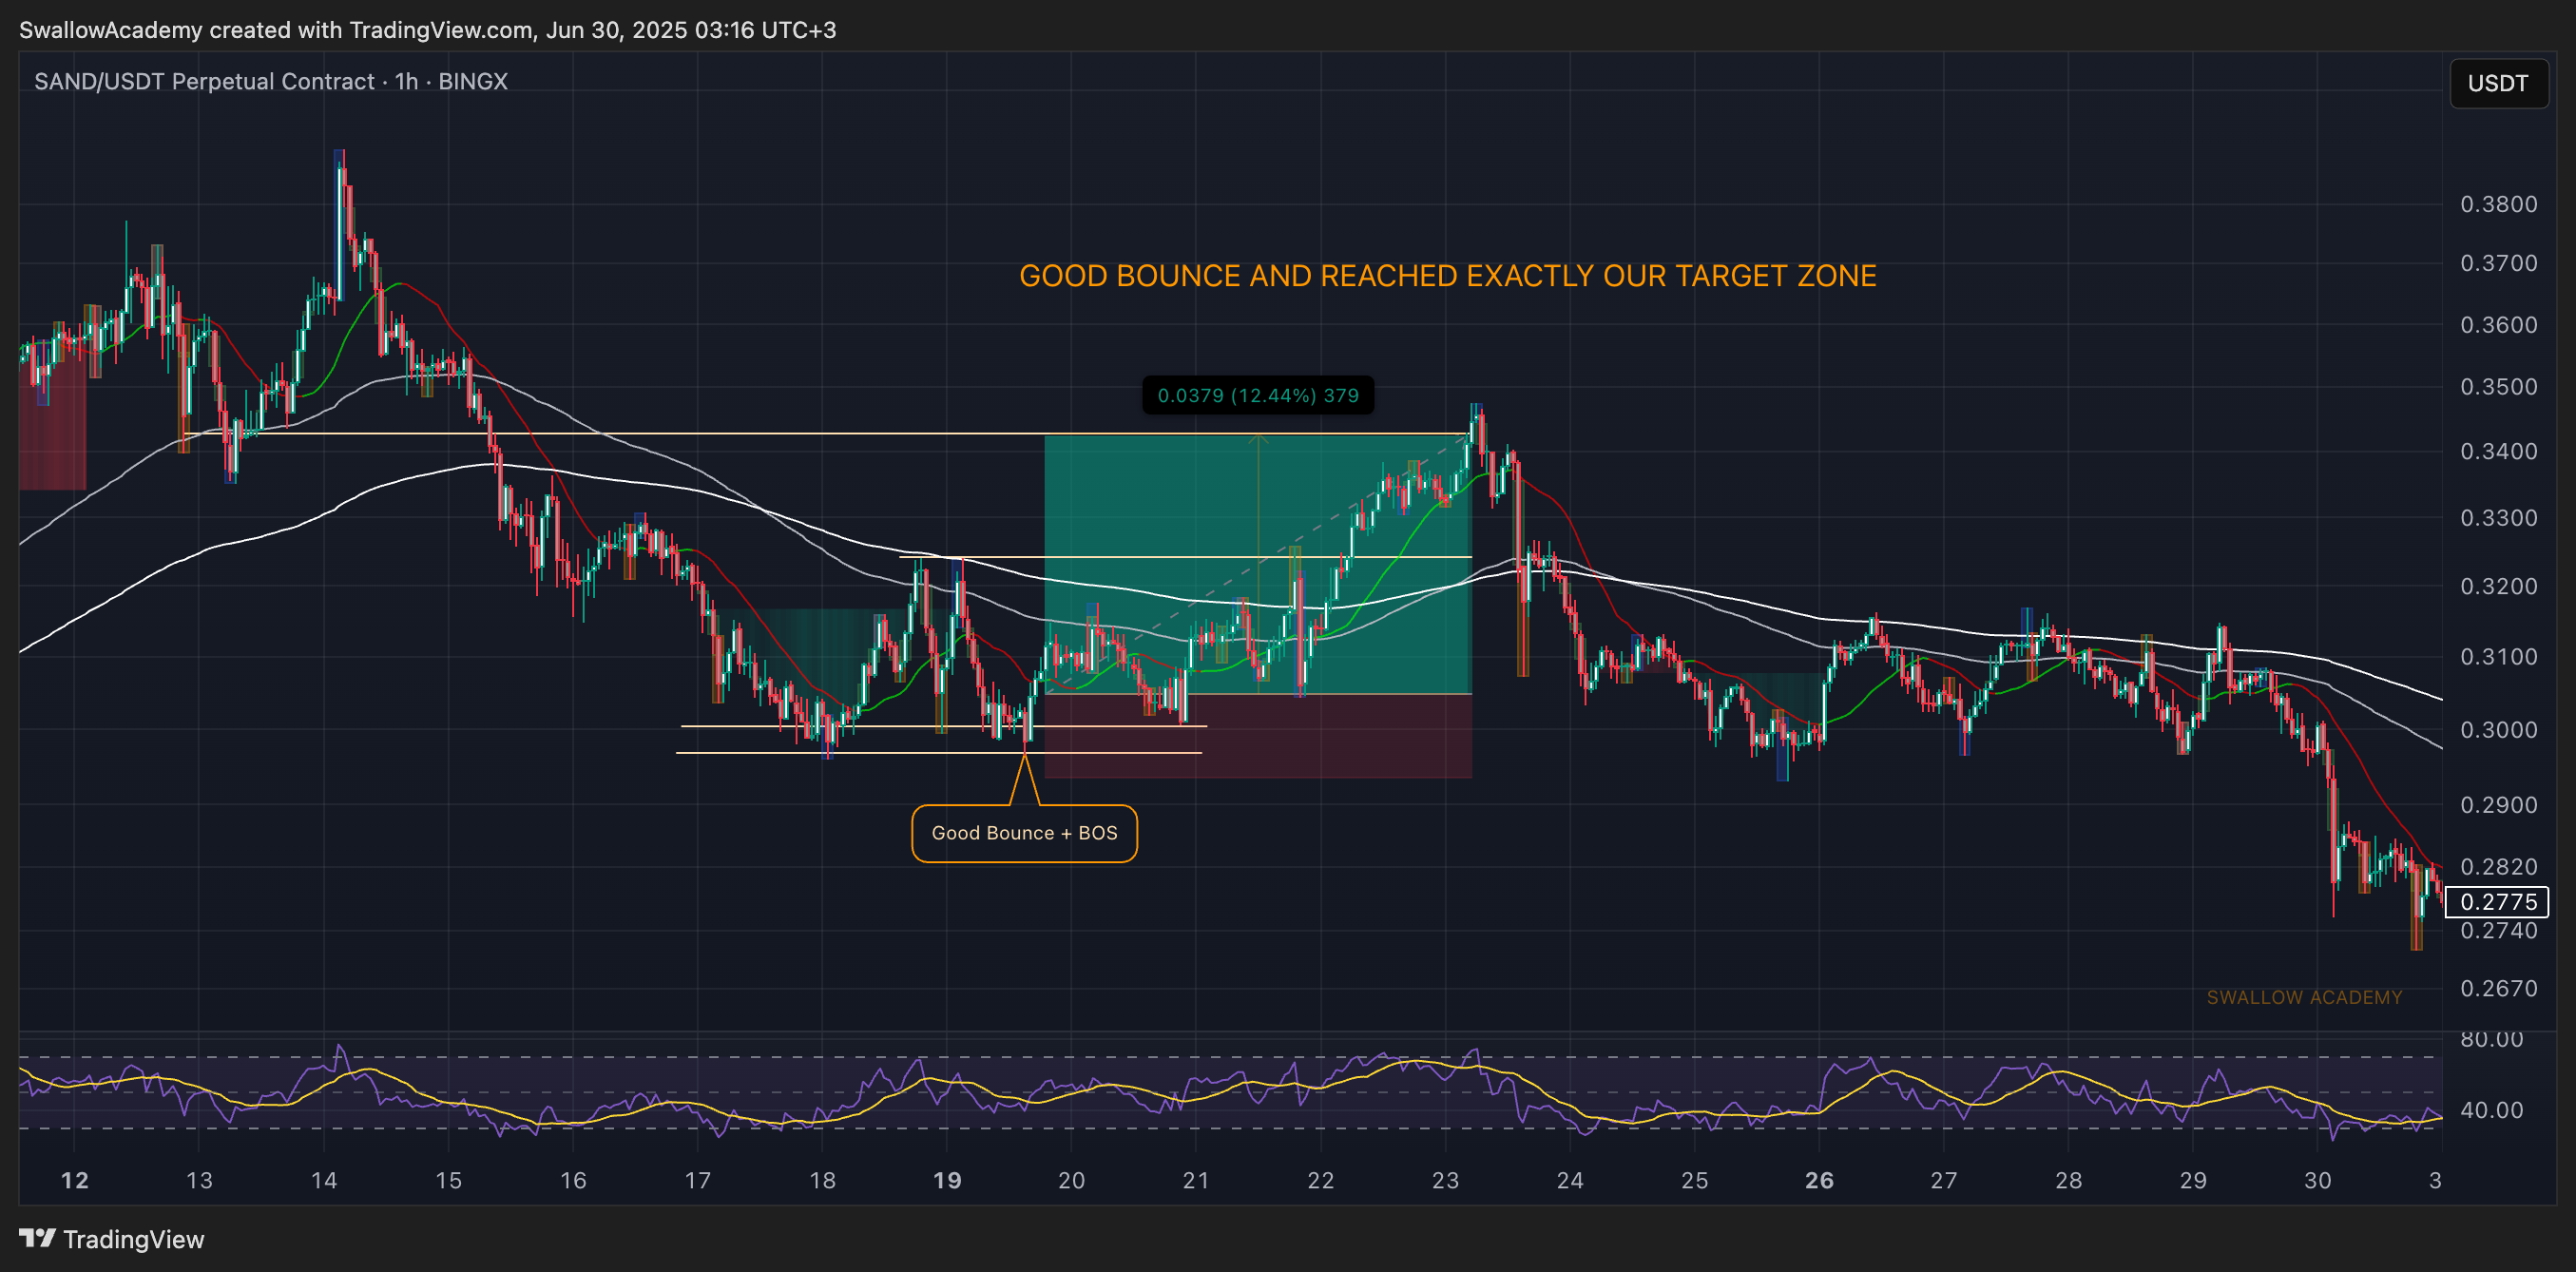Click the 0.2740 price axis label

coord(2498,930)
